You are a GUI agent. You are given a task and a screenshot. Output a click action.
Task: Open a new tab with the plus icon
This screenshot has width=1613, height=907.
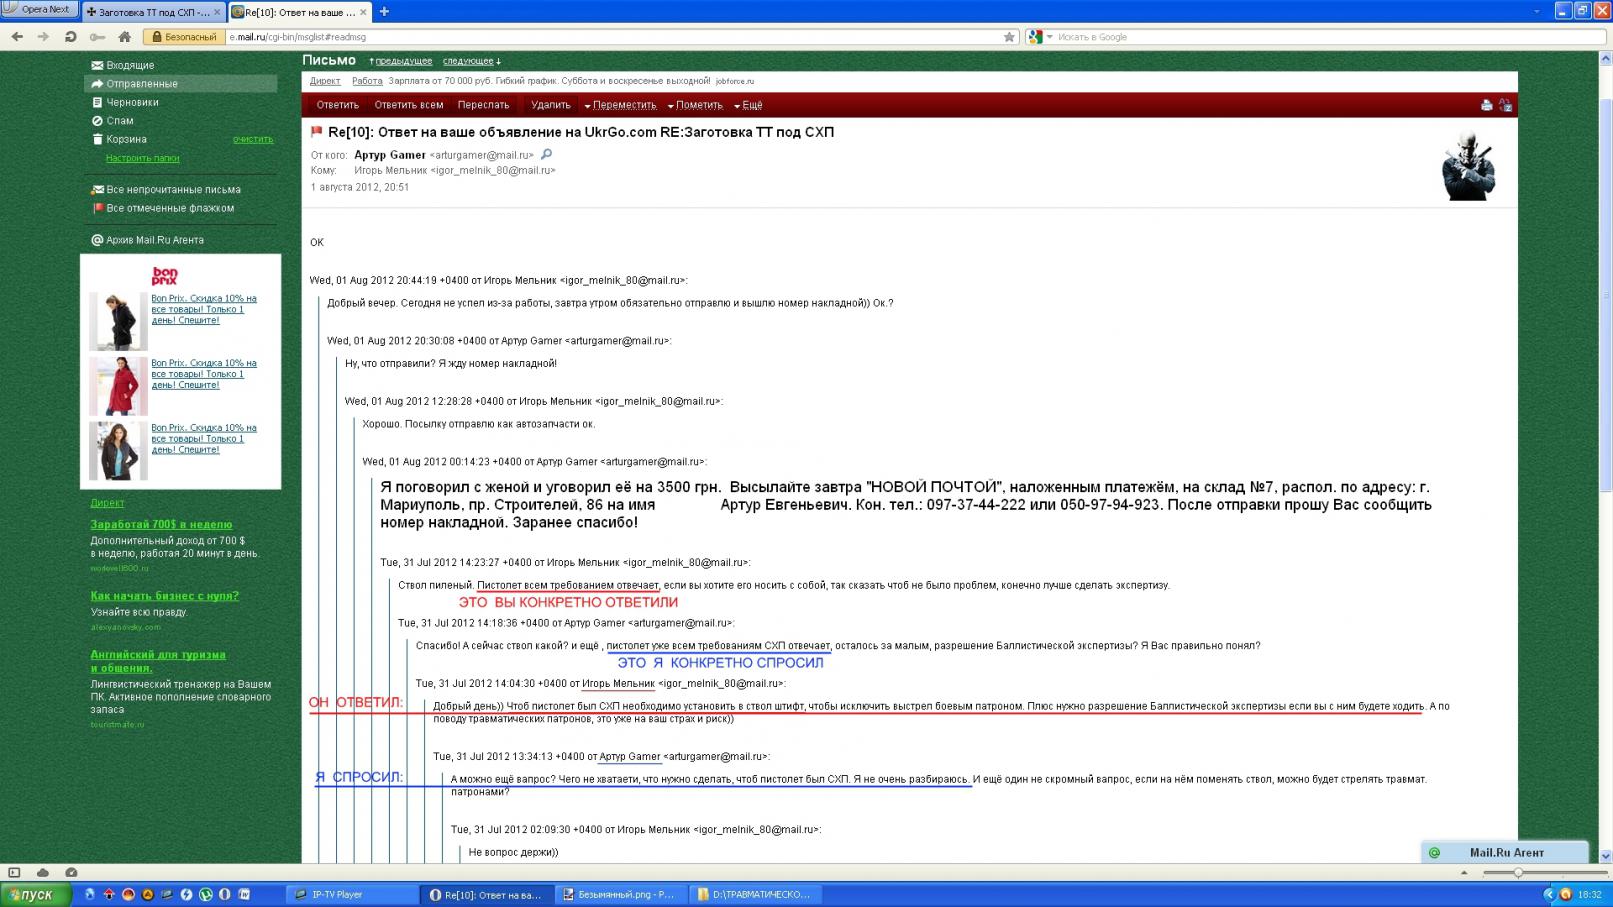tap(384, 12)
